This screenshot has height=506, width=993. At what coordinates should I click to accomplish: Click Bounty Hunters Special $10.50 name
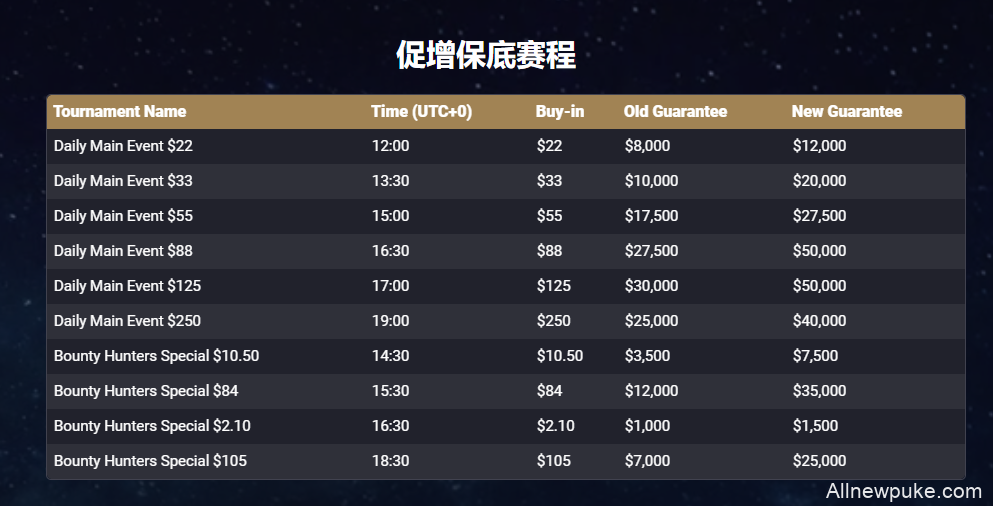(x=156, y=356)
